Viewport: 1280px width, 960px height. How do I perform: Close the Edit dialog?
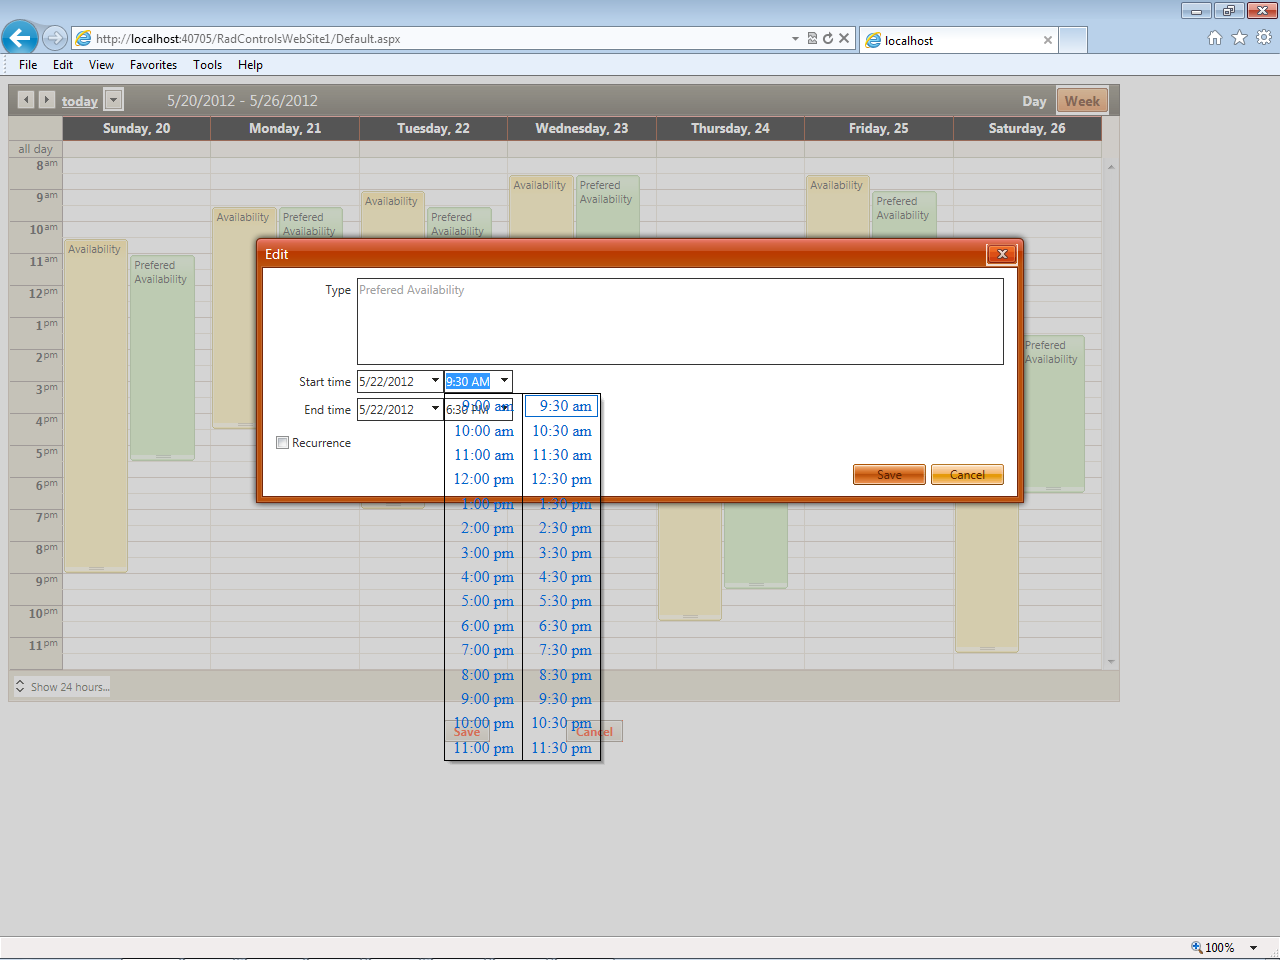click(1002, 254)
